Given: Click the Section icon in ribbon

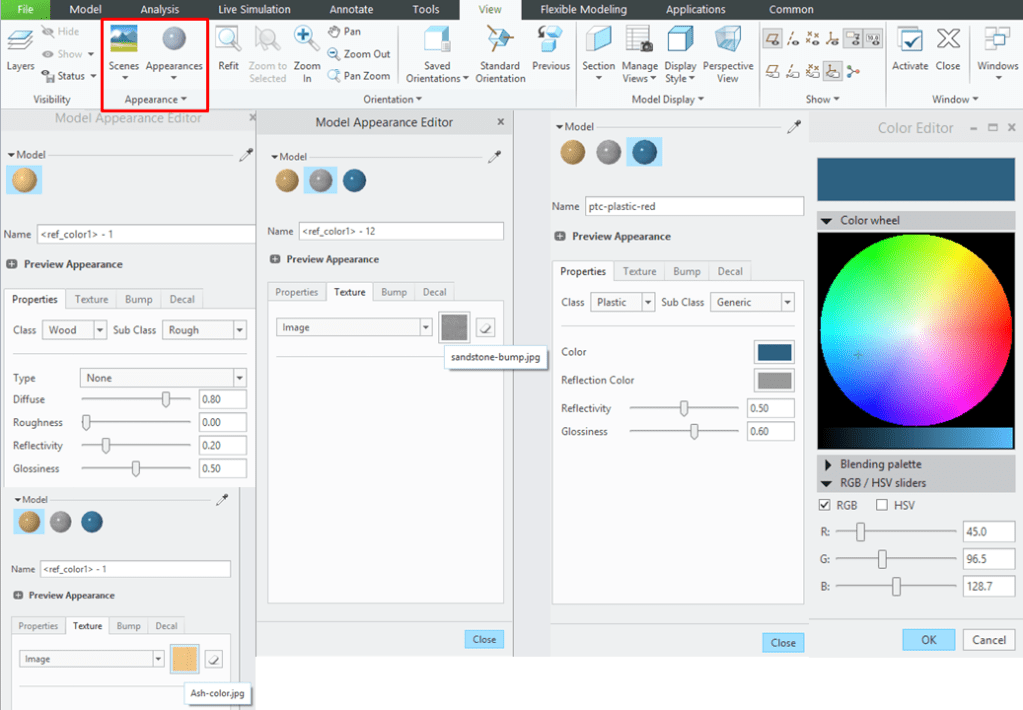Looking at the screenshot, I should point(598,42).
